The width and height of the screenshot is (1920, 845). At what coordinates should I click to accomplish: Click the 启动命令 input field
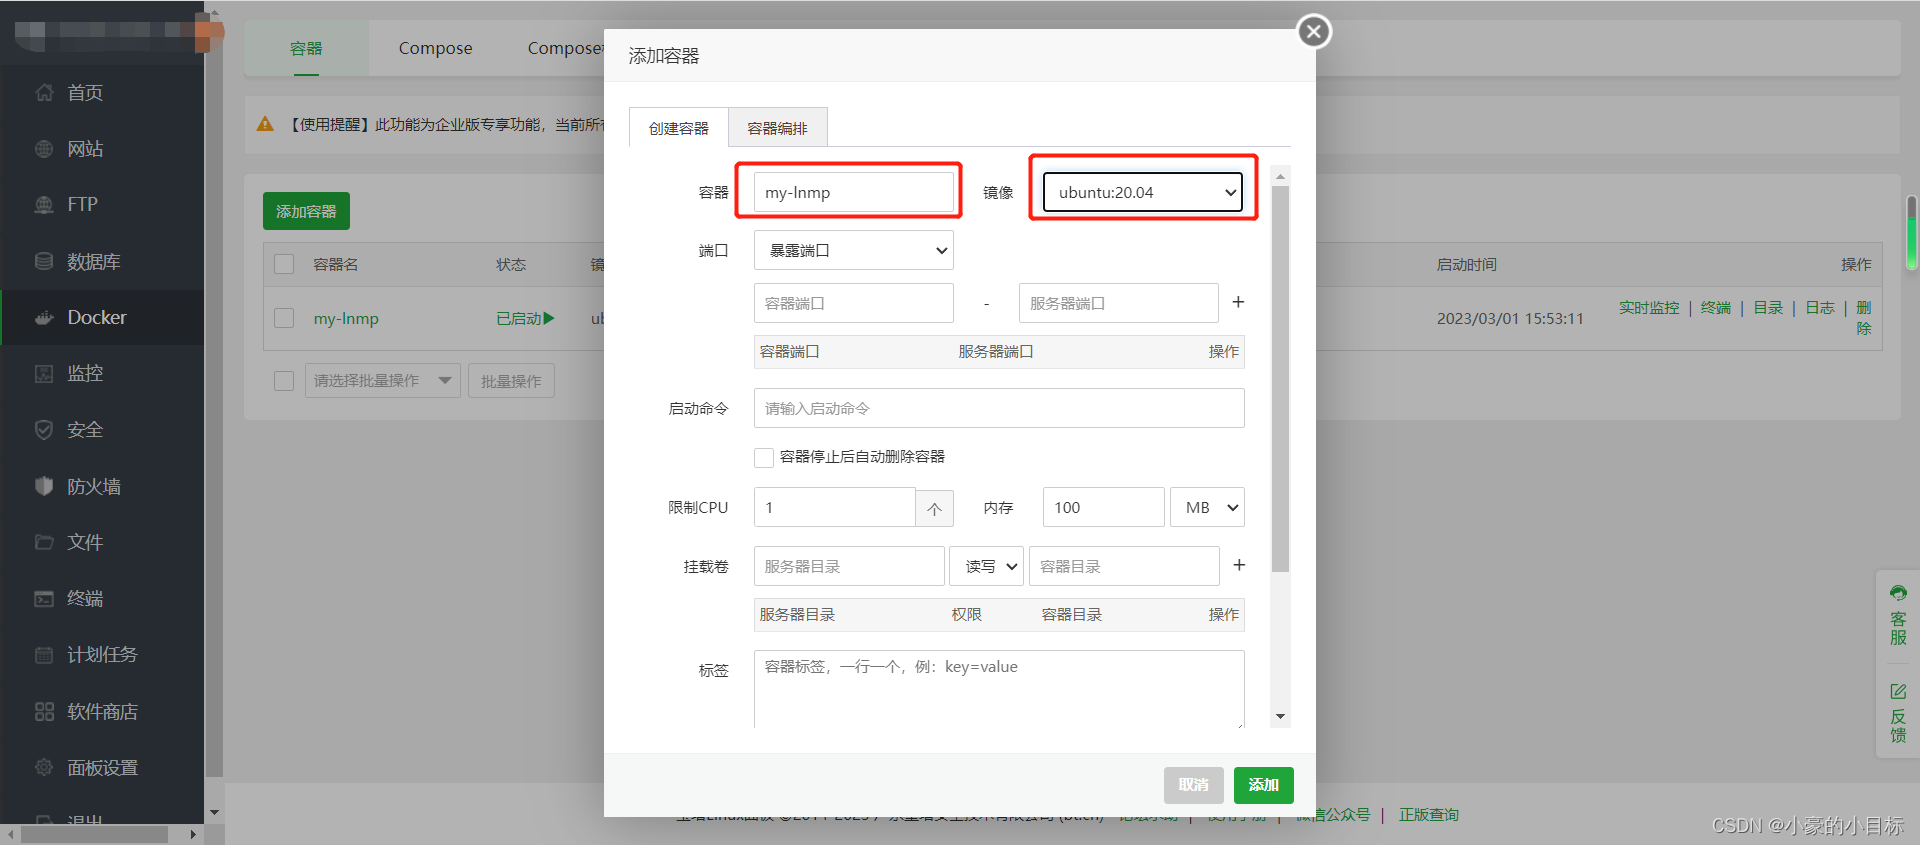tap(999, 408)
